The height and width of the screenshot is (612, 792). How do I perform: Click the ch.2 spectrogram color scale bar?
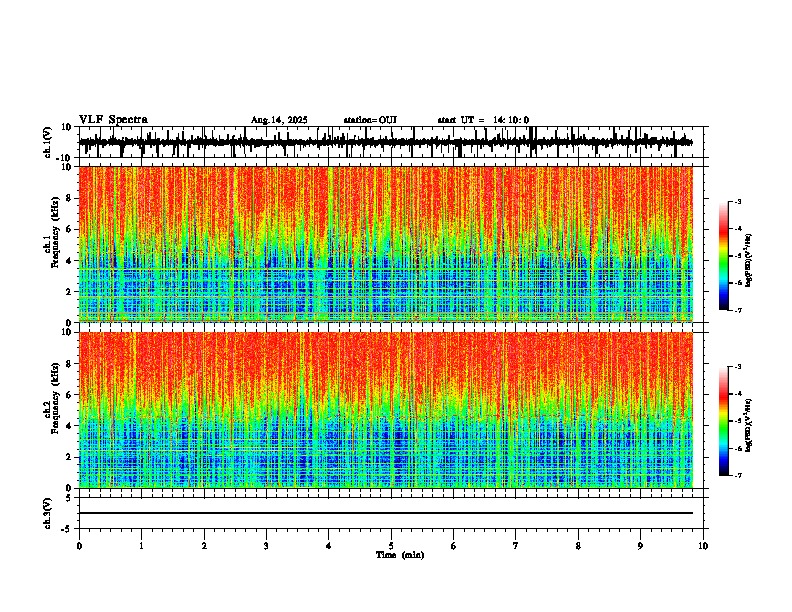[x=723, y=421]
